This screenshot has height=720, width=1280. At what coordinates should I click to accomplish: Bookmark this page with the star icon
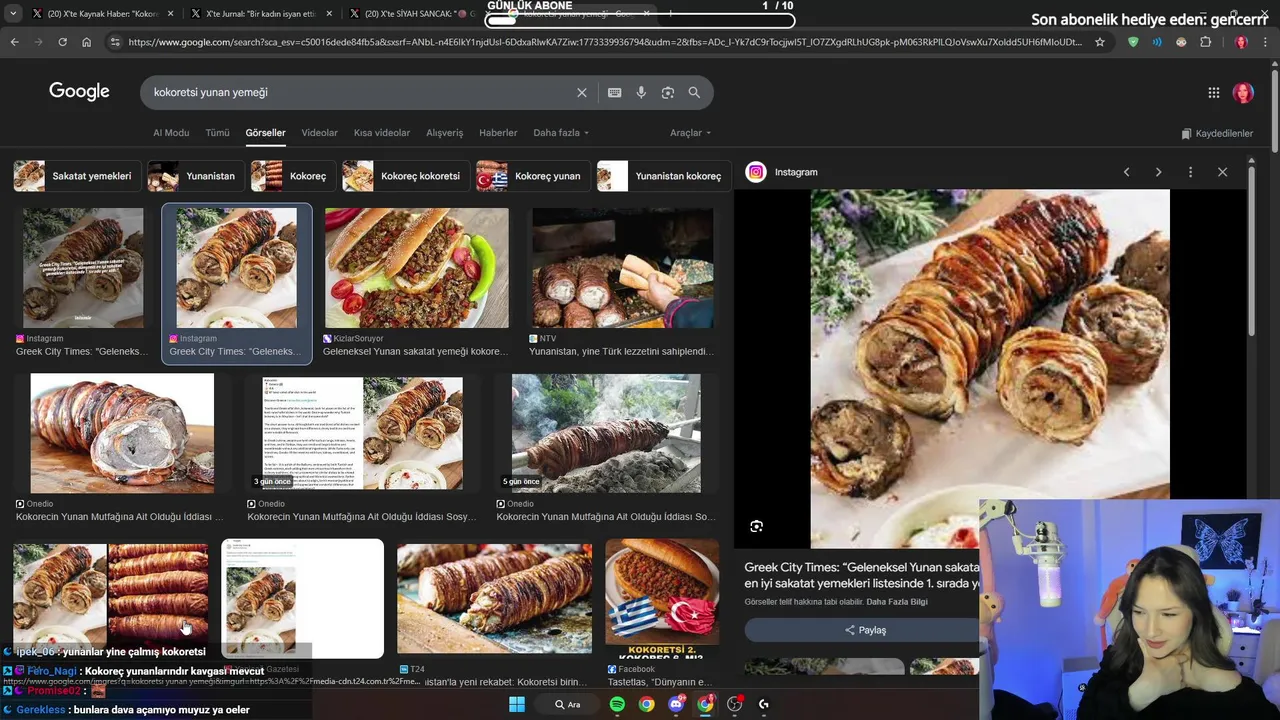(x=1100, y=42)
